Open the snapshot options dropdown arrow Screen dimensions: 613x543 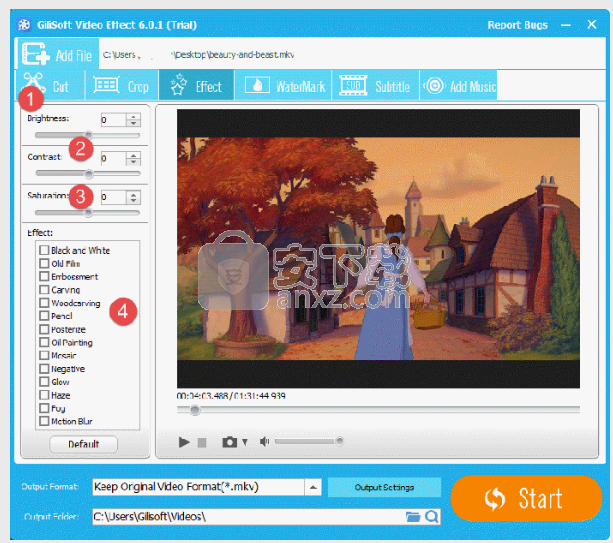pyautogui.click(x=245, y=442)
